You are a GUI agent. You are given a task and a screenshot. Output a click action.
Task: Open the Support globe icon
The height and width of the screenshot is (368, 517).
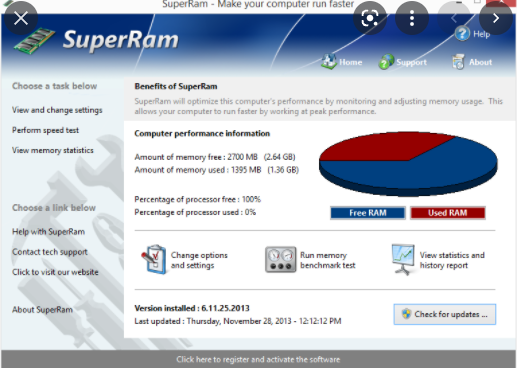pyautogui.click(x=386, y=62)
